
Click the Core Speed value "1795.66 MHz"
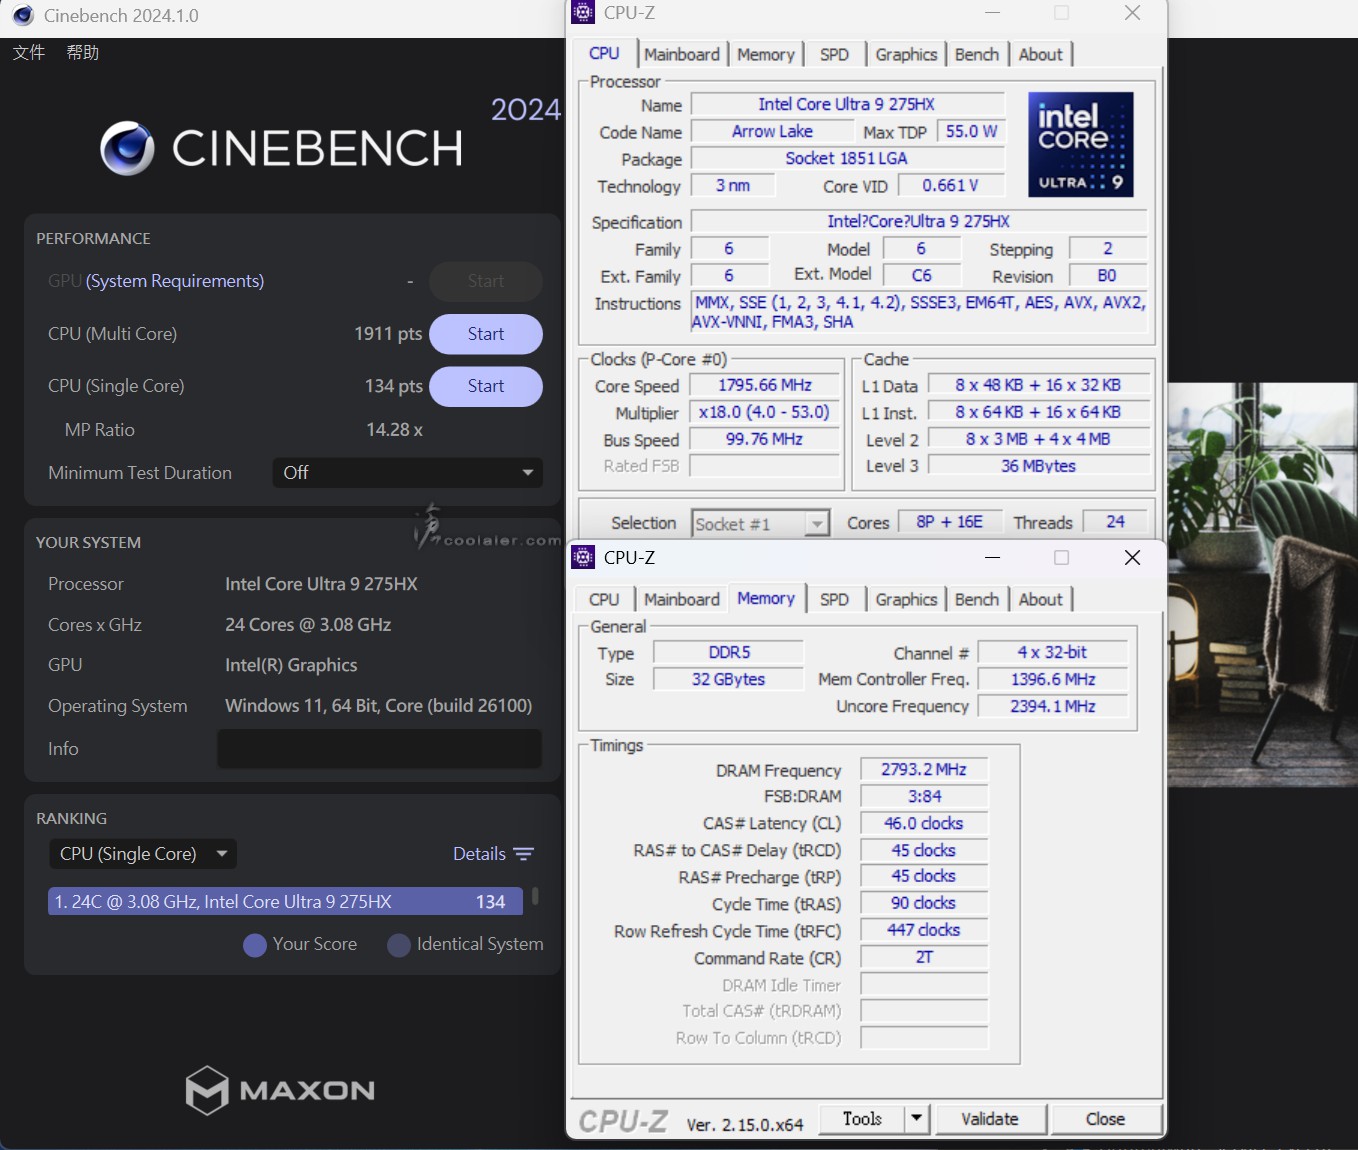coord(765,385)
